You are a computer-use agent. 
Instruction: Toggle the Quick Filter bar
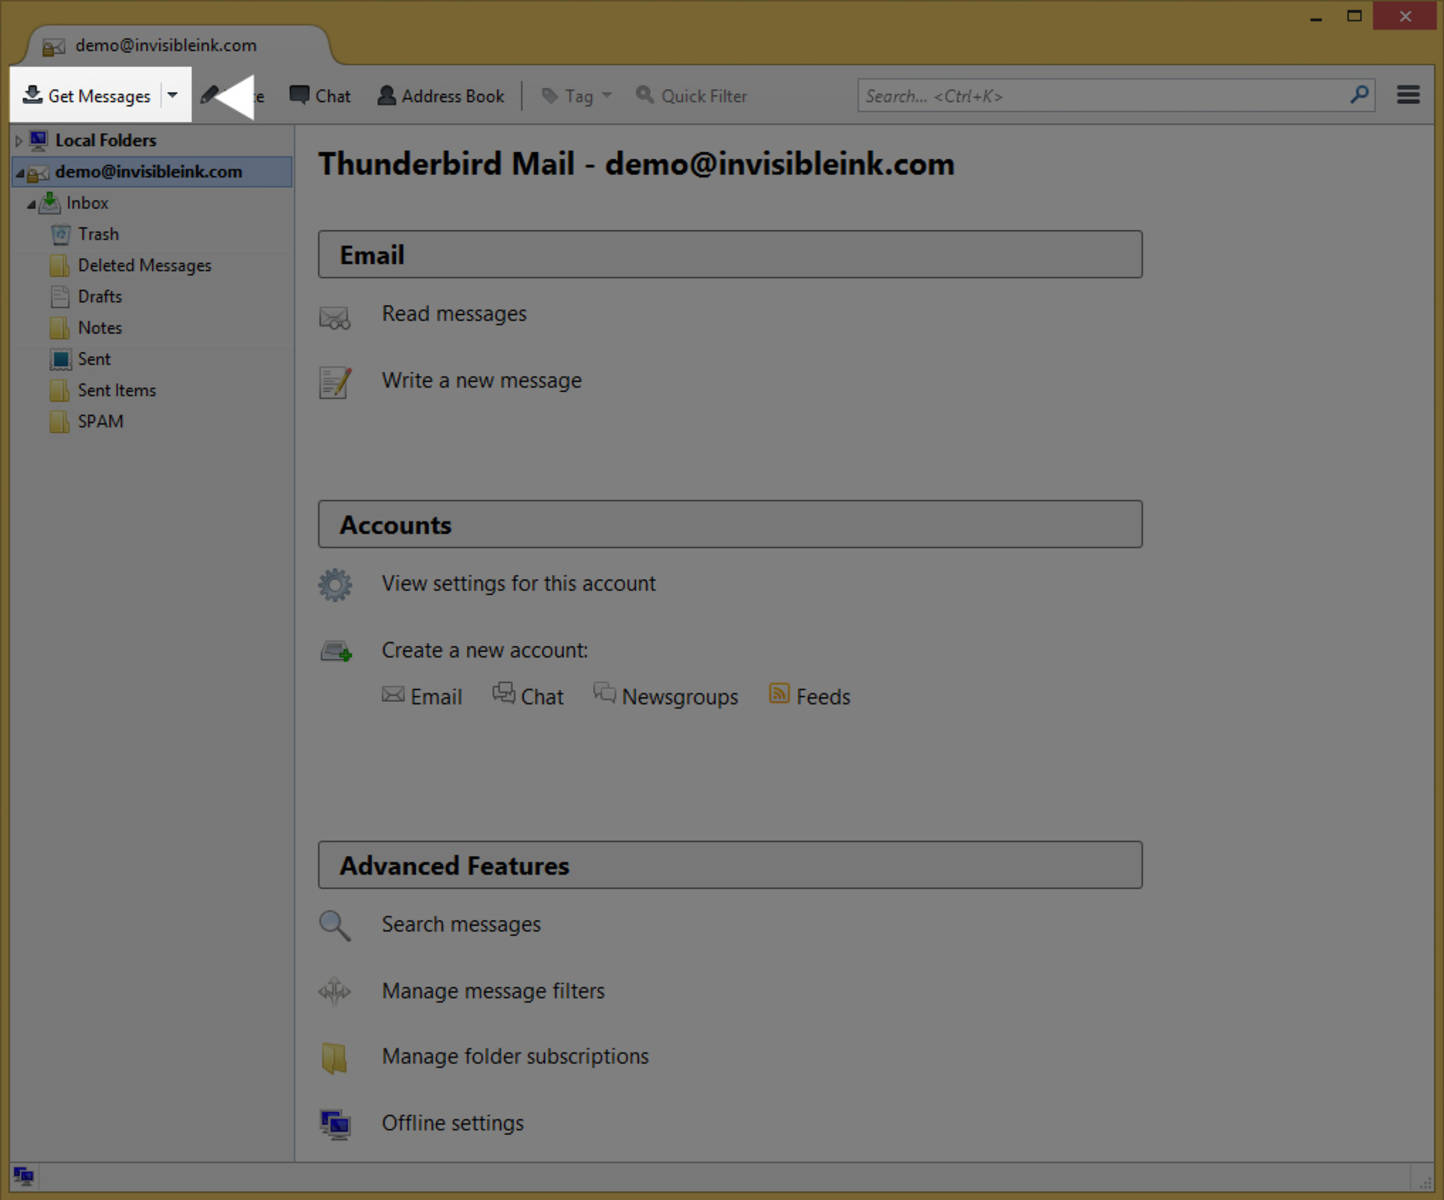[x=692, y=96]
